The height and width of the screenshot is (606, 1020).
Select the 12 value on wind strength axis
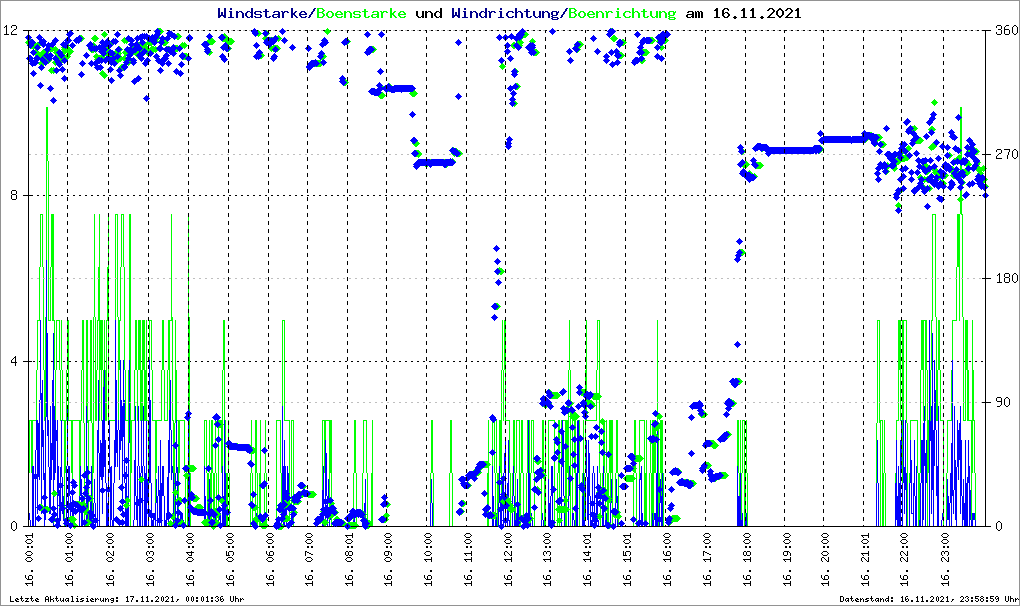pos(11,30)
